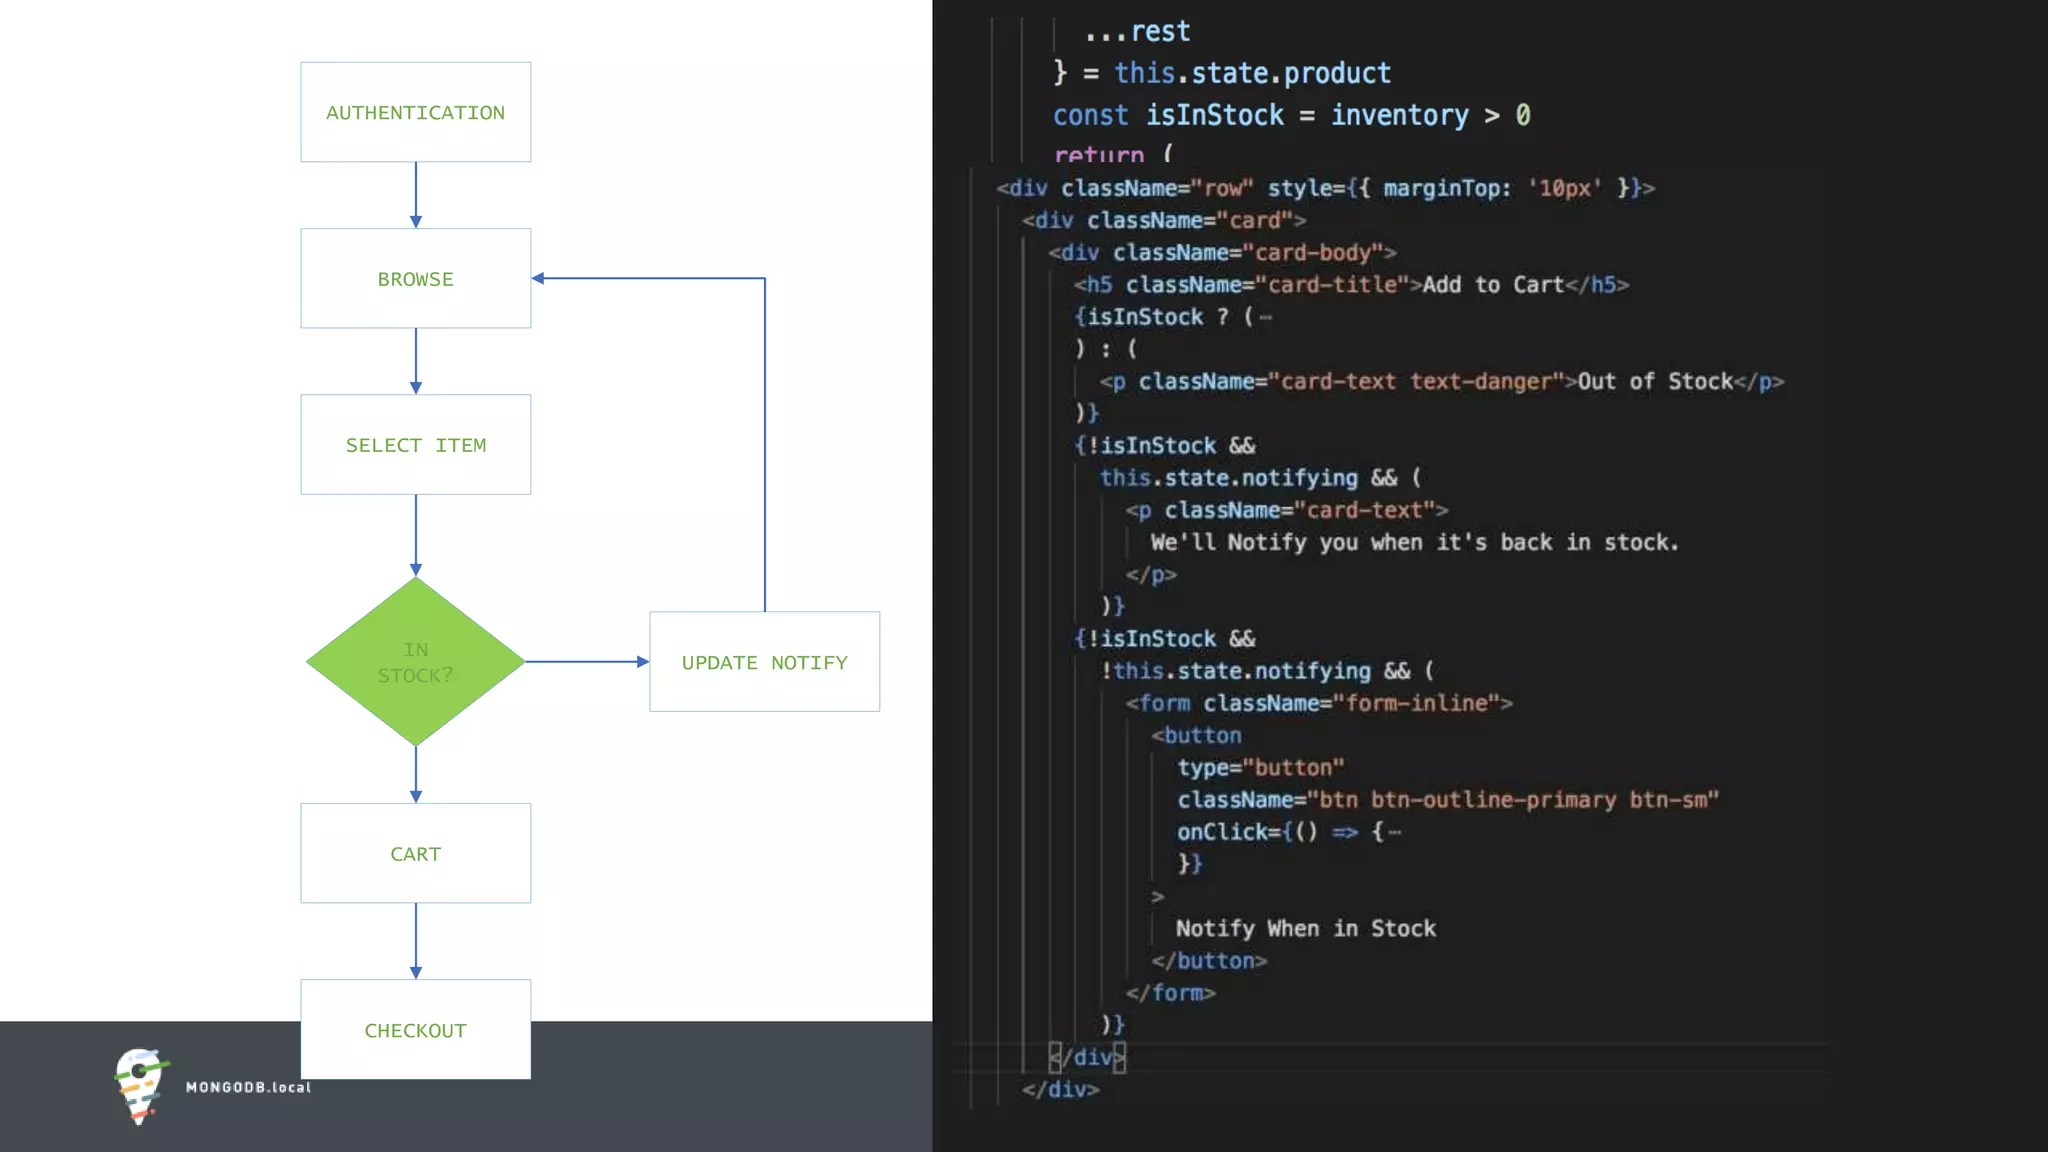Click arrowhead pointing into CHECKOUT box
This screenshot has width=2048, height=1152.
point(416,972)
